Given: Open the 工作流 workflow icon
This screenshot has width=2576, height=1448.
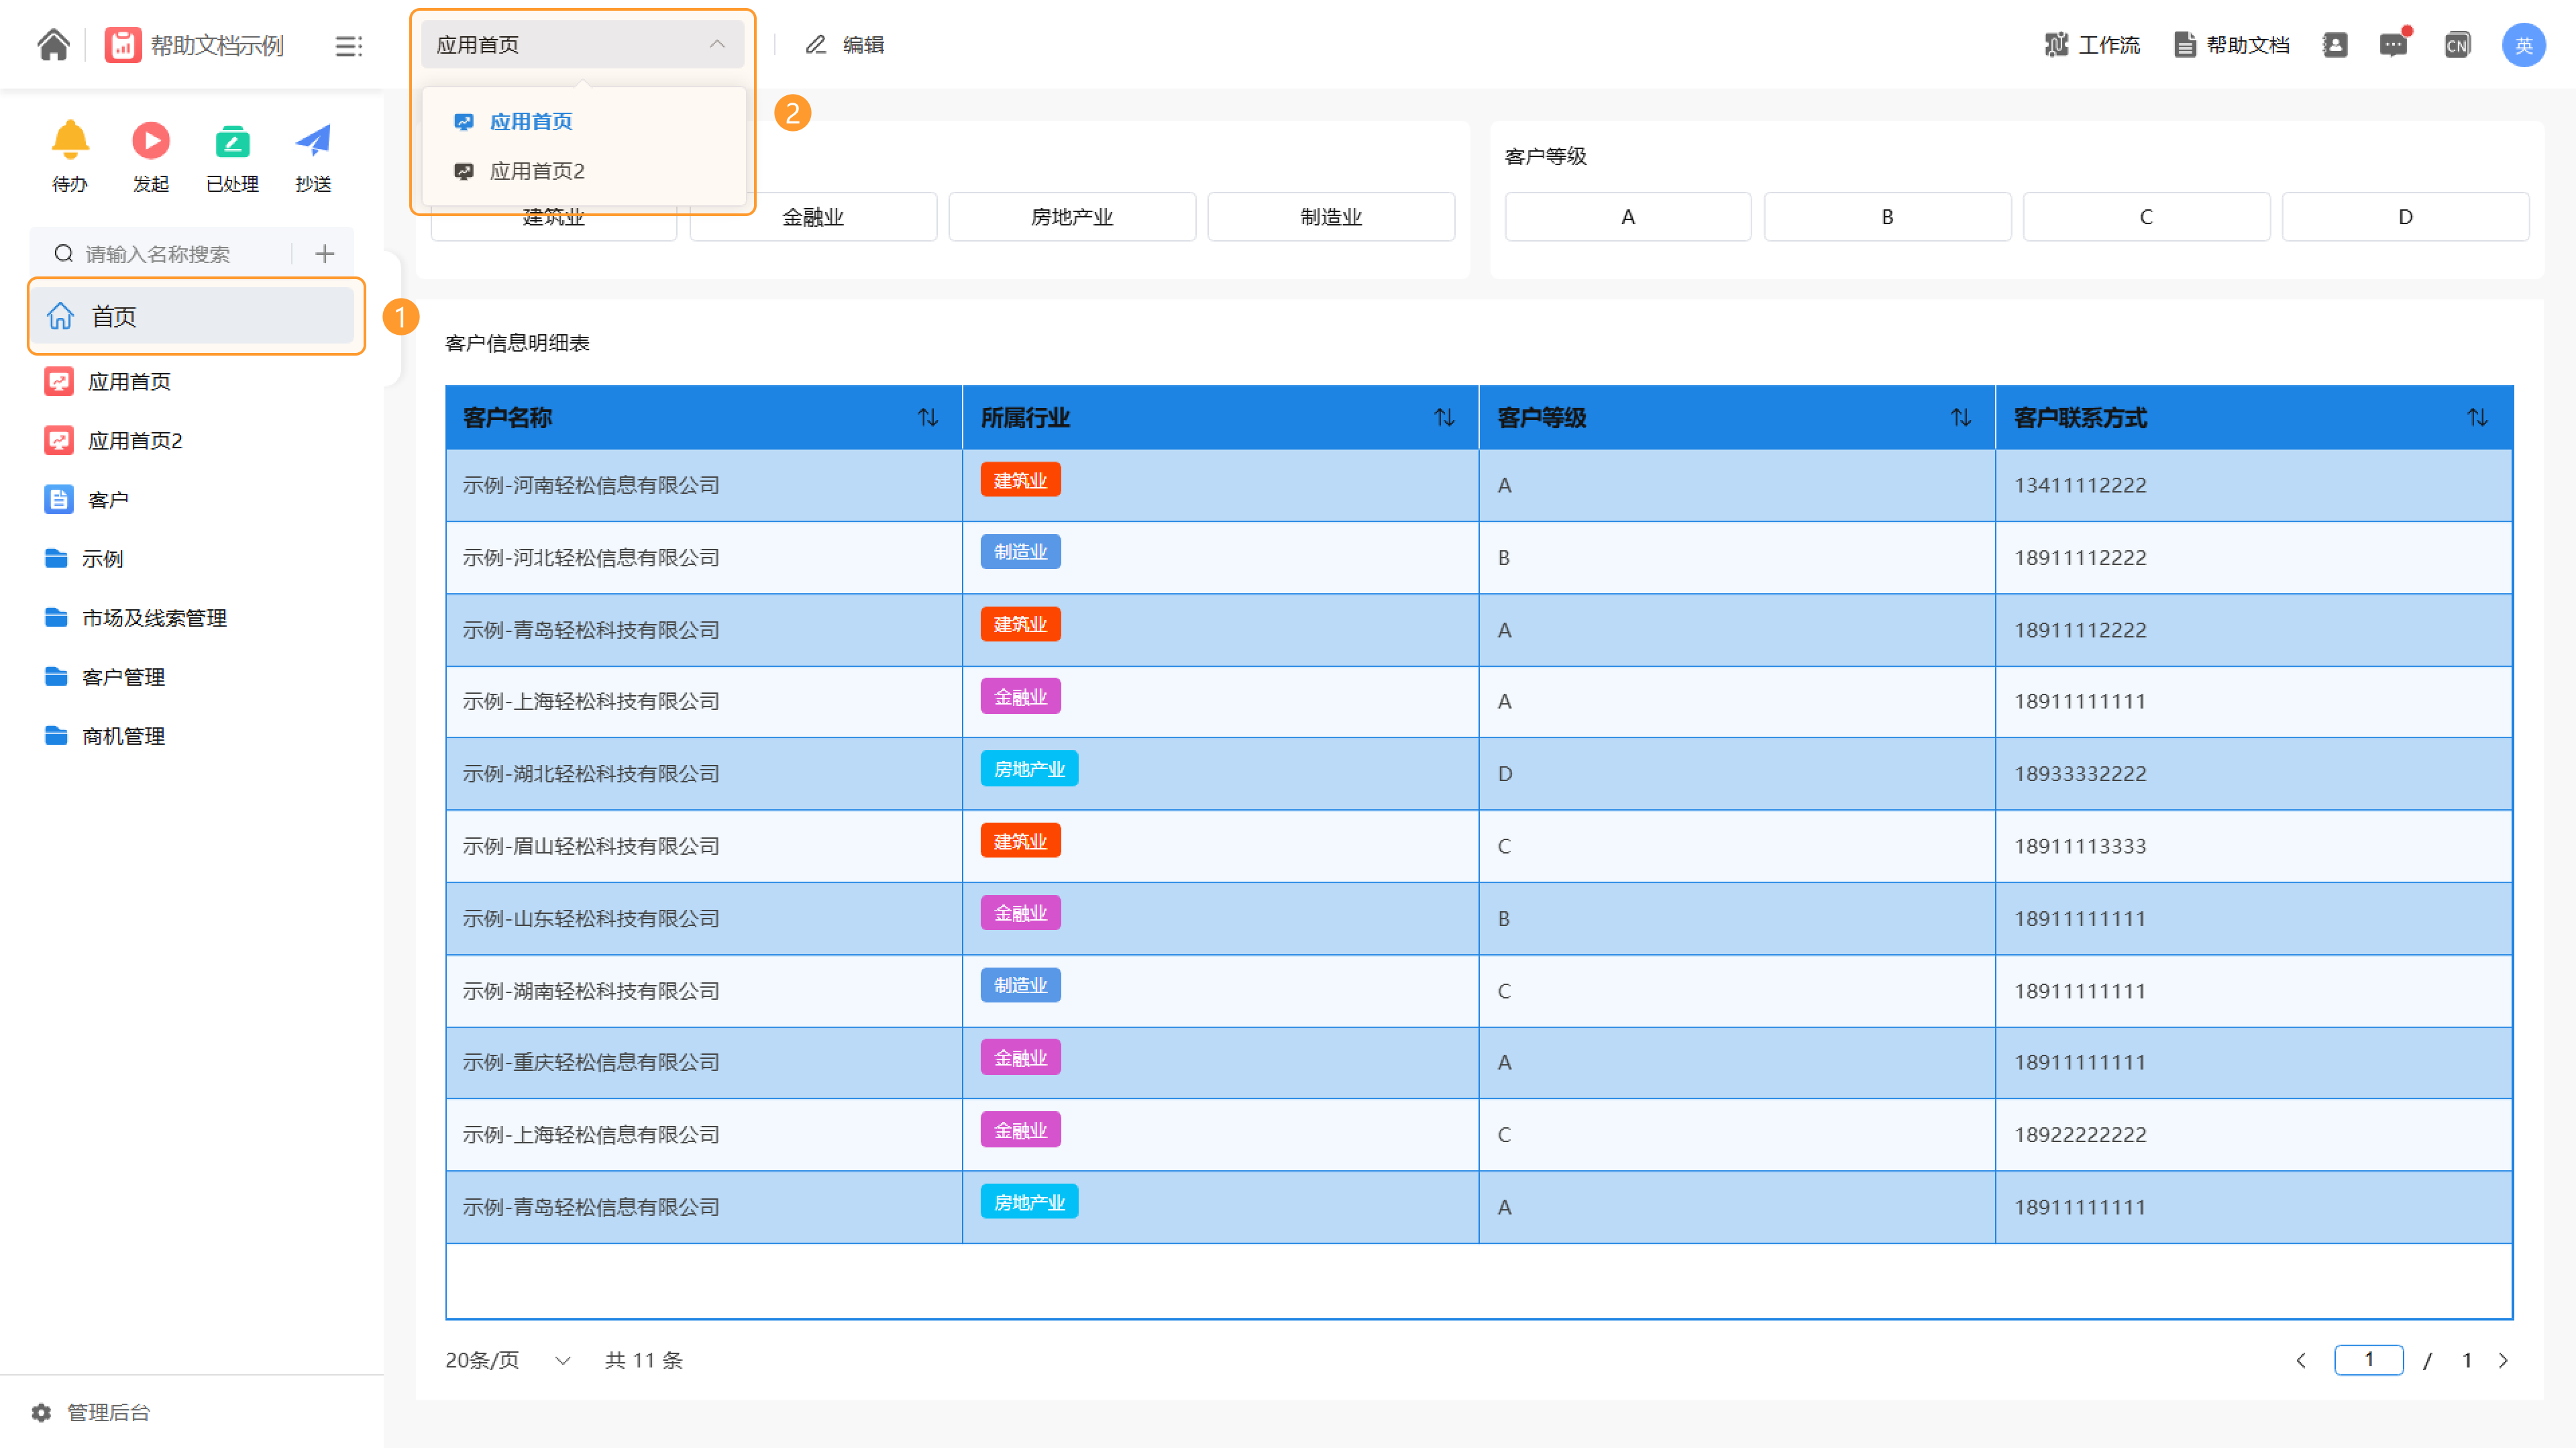Looking at the screenshot, I should pyautogui.click(x=2056, y=45).
